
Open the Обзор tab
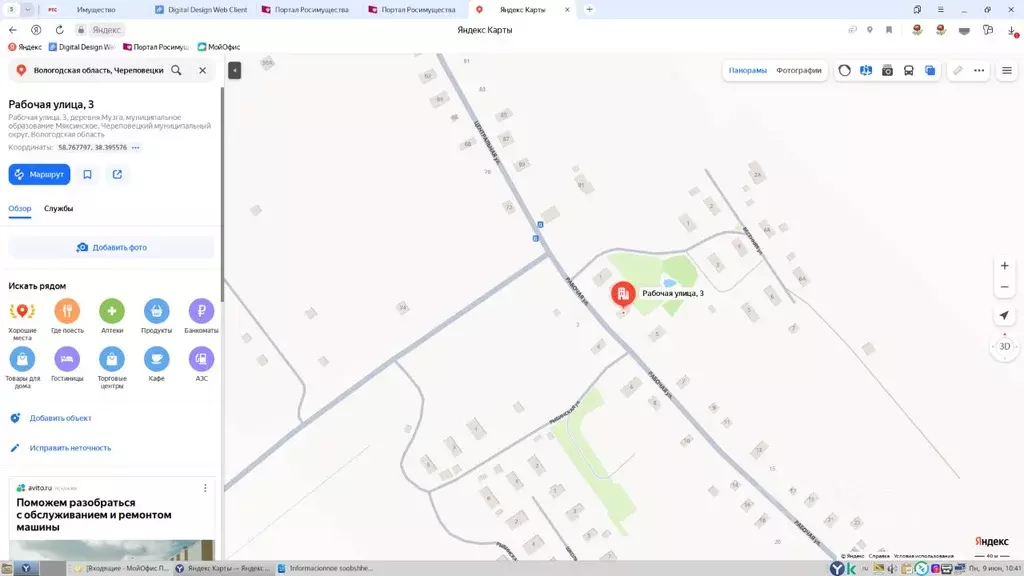pos(20,208)
